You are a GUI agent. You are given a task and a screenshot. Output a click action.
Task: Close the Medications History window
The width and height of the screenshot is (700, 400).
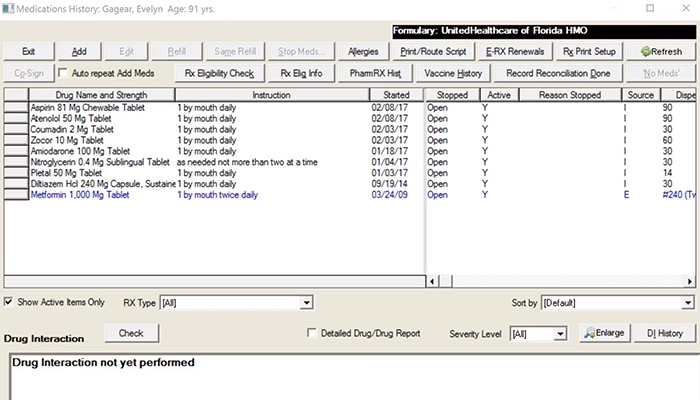pyautogui.click(x=686, y=8)
